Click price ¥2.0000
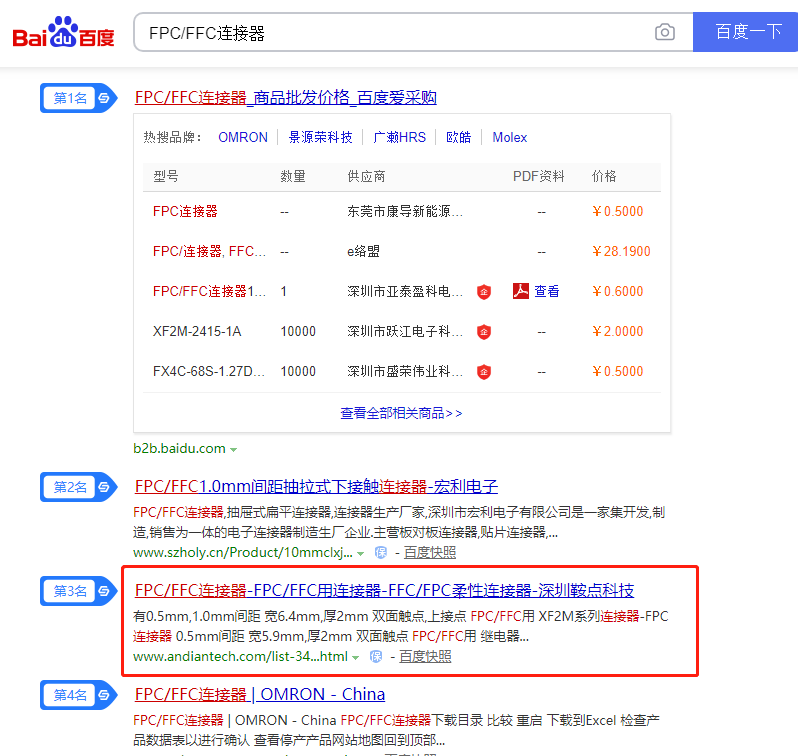This screenshot has width=798, height=756. pos(618,331)
